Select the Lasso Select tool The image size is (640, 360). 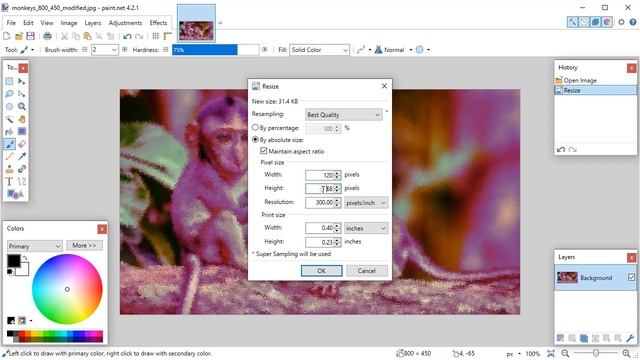click(9, 94)
